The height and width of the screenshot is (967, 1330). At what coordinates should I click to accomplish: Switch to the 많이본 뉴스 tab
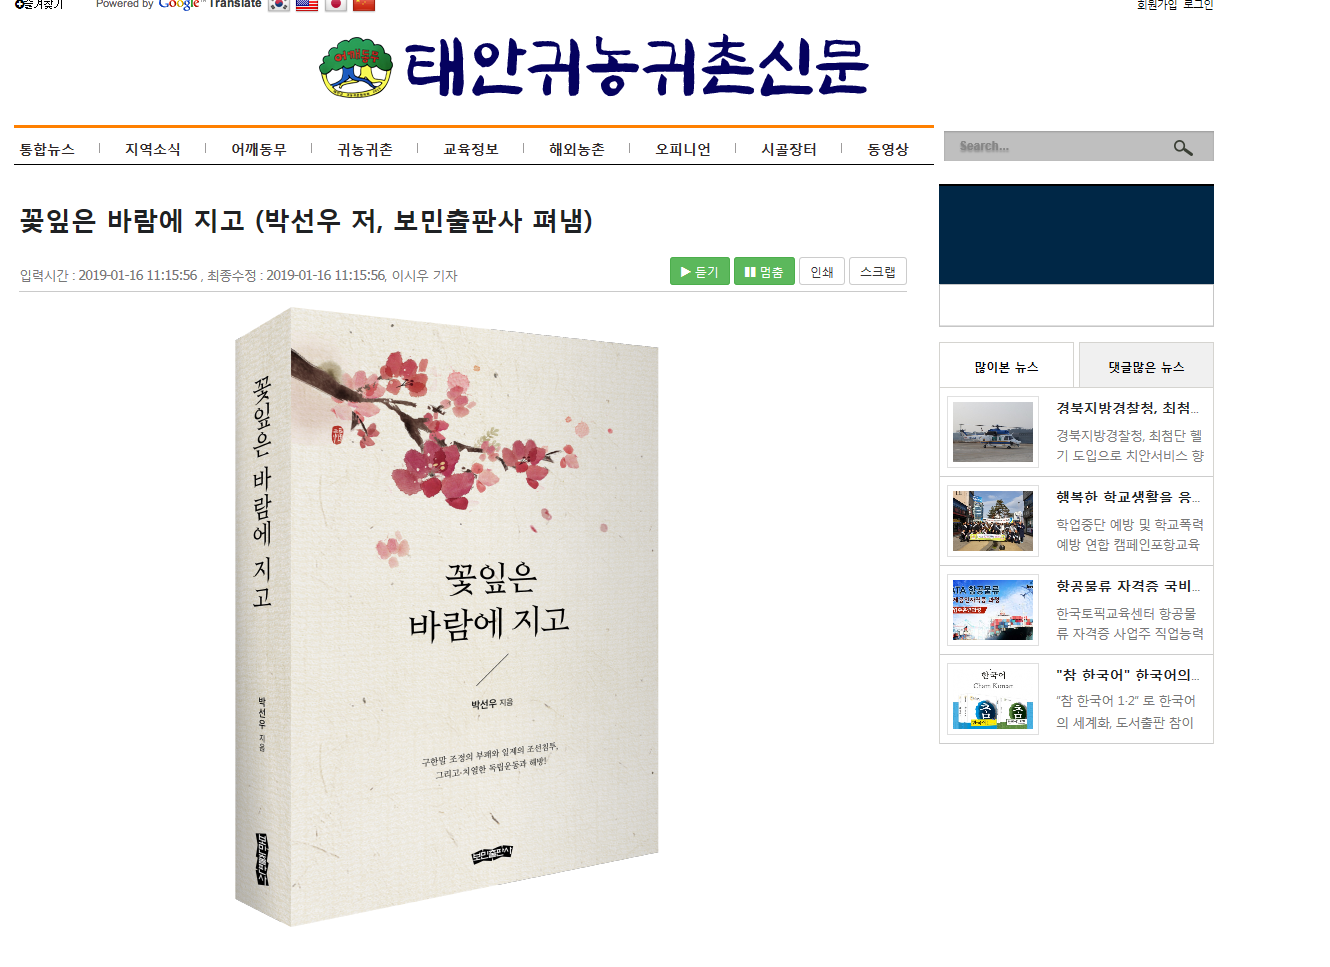click(1007, 366)
